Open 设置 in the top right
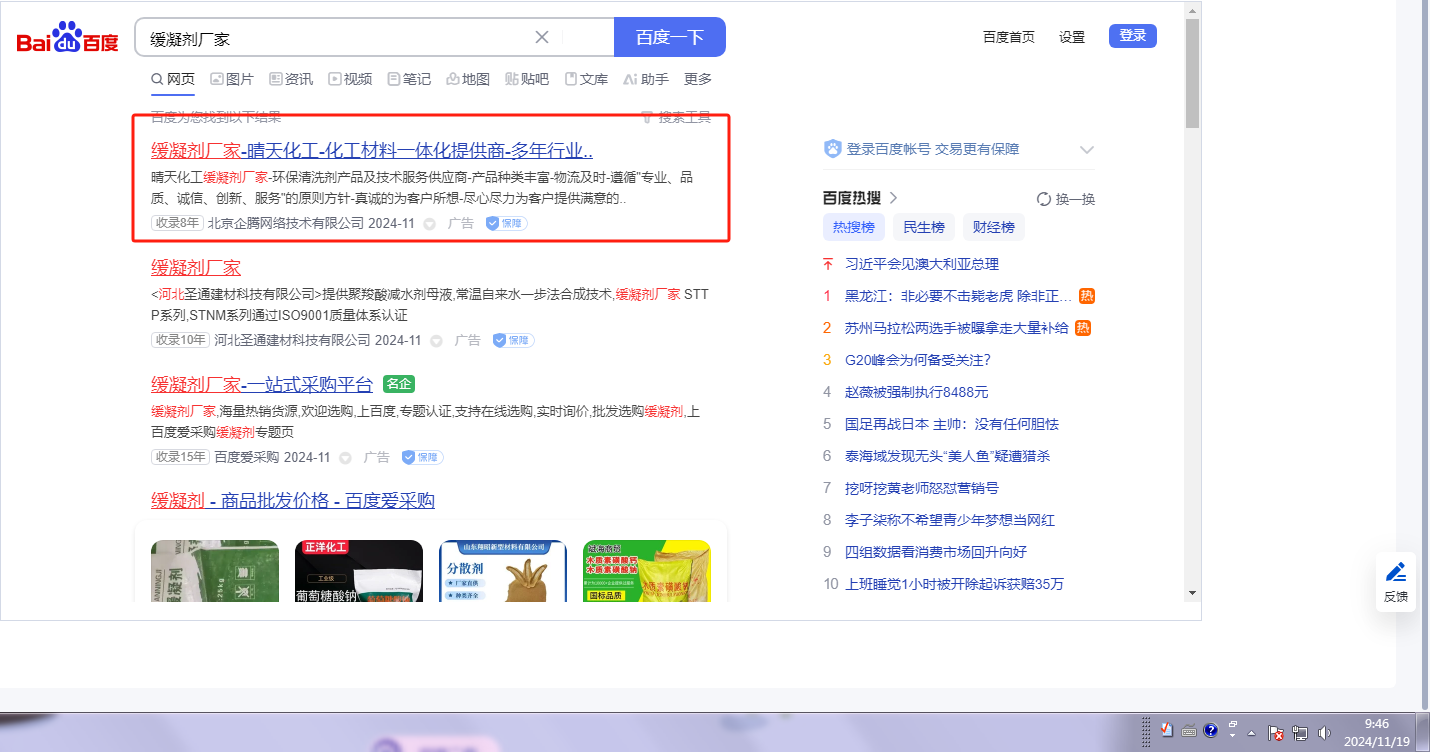1430x752 pixels. [x=1072, y=37]
